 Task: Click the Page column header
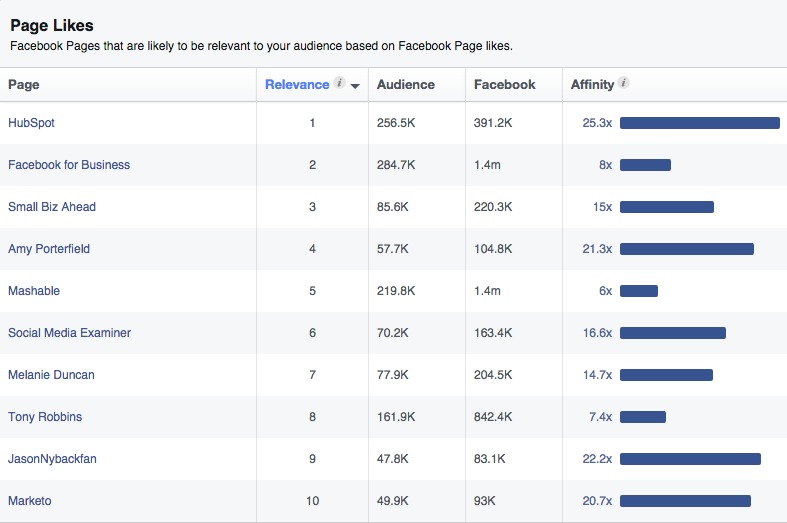click(24, 84)
